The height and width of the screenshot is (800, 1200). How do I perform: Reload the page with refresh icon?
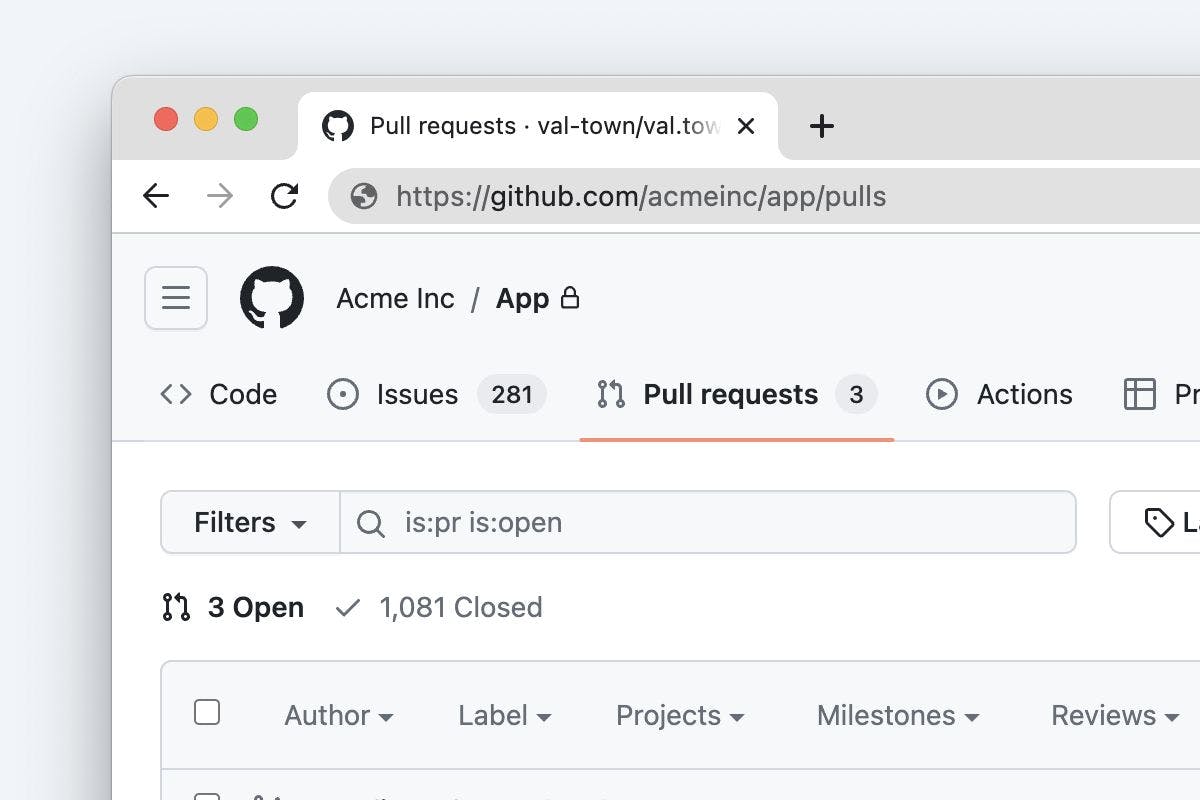pos(285,196)
